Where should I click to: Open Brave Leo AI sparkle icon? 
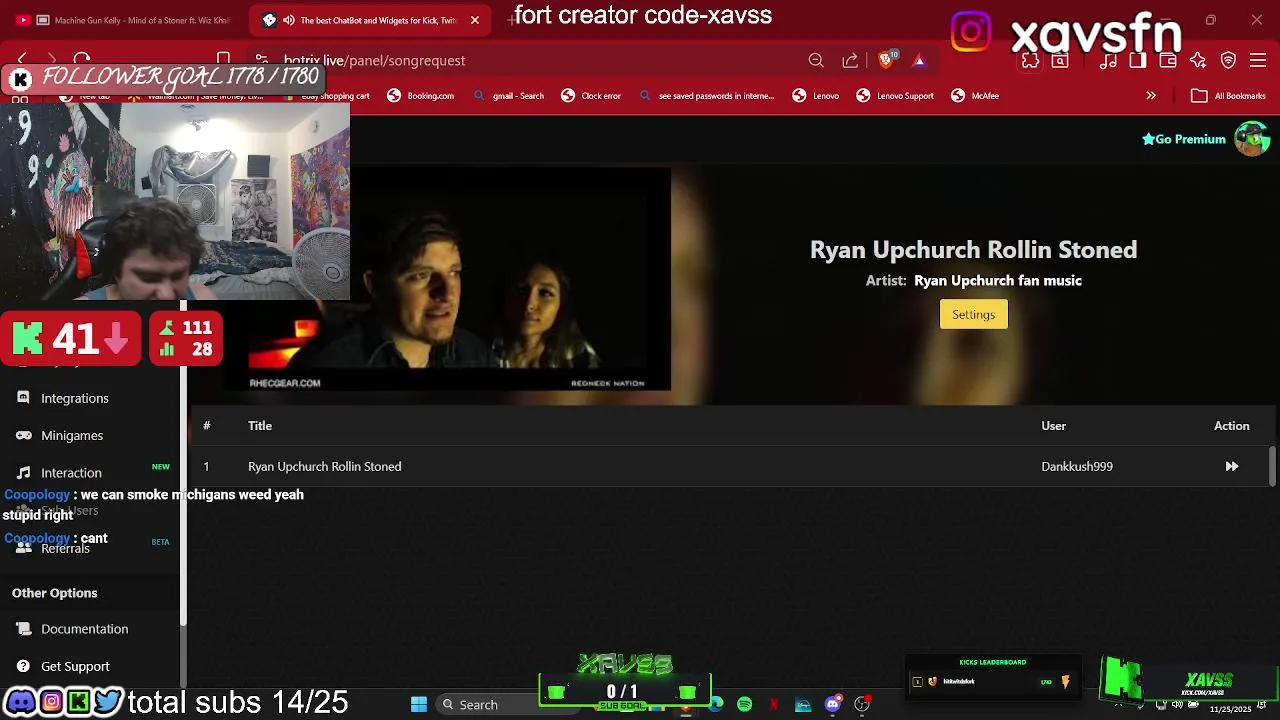pyautogui.click(x=1198, y=60)
